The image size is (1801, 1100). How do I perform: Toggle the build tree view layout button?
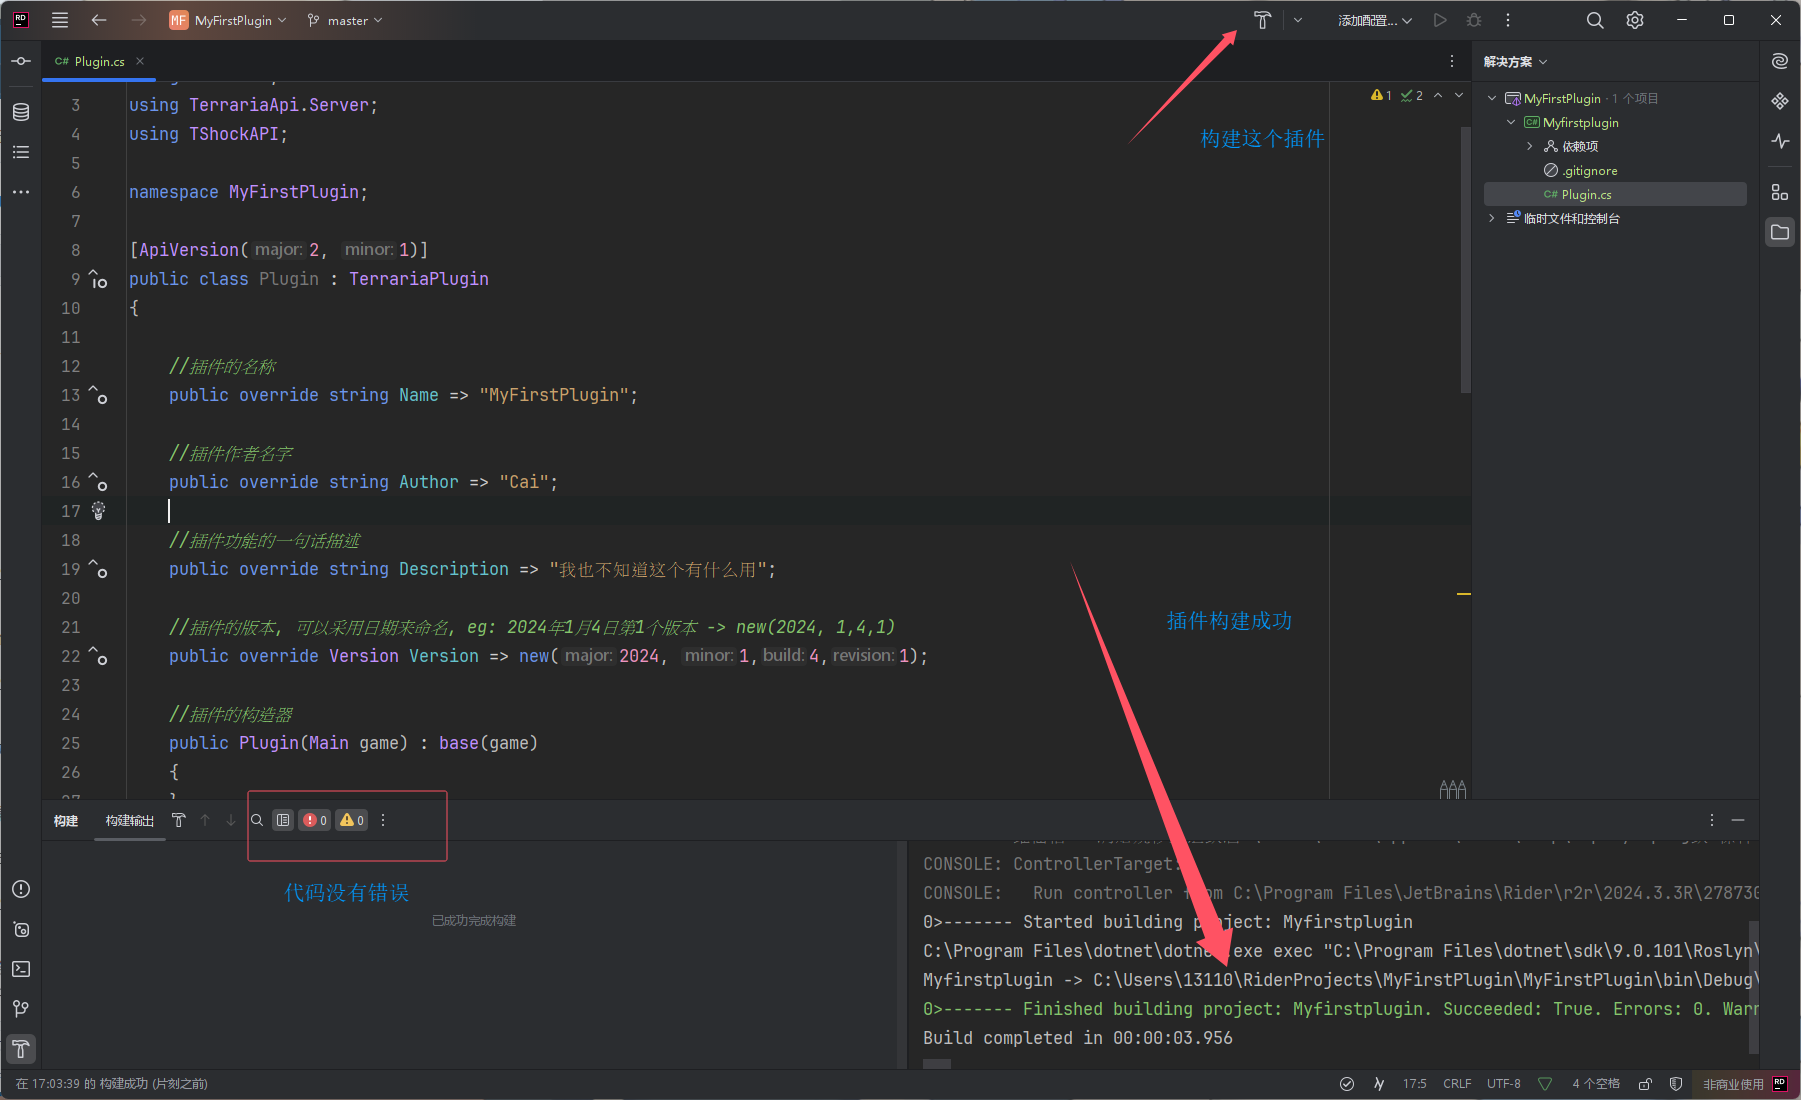pyautogui.click(x=284, y=820)
